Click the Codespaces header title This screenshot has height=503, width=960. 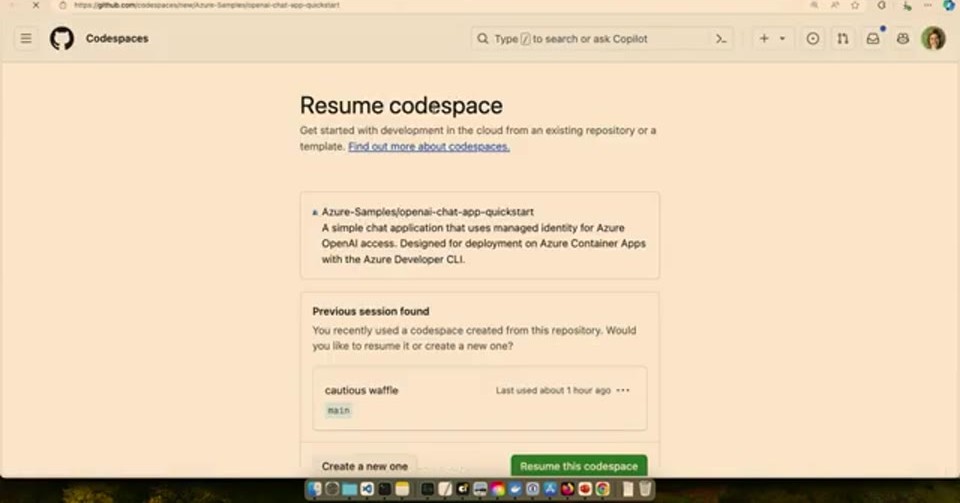117,39
